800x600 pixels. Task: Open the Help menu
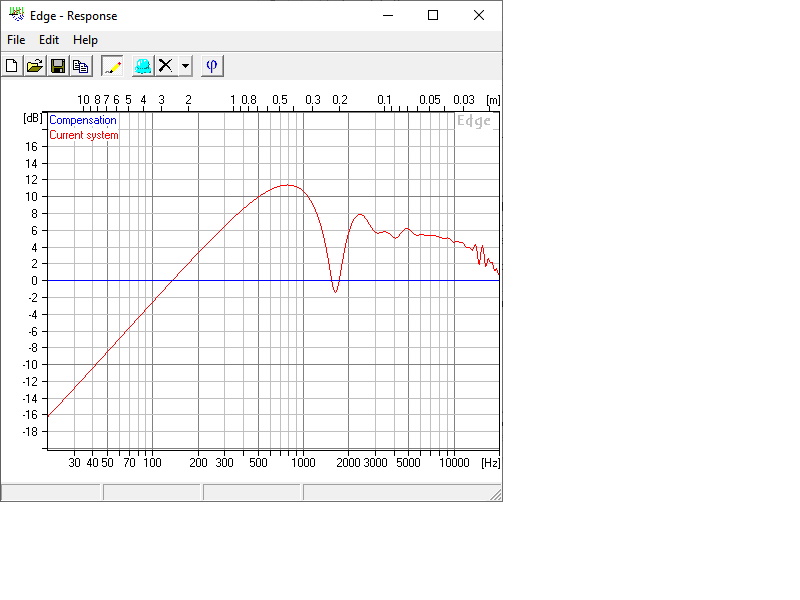85,40
